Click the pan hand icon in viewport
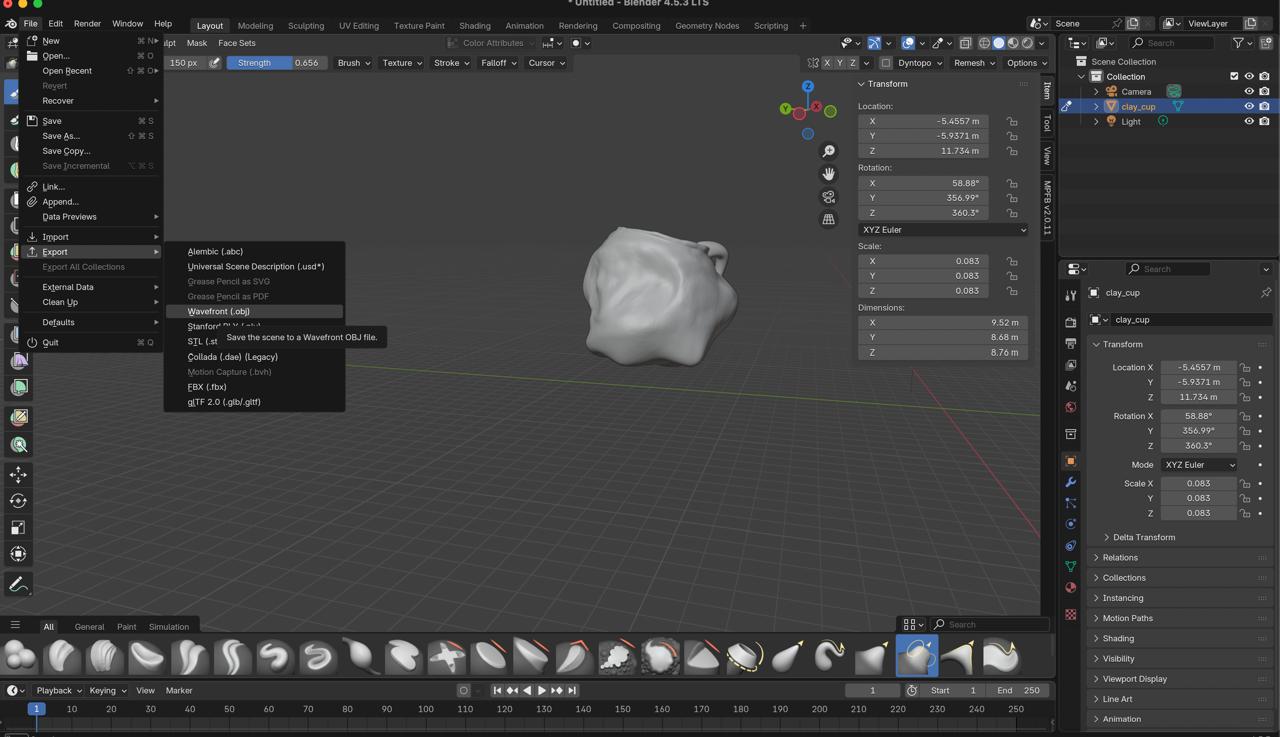 point(828,174)
